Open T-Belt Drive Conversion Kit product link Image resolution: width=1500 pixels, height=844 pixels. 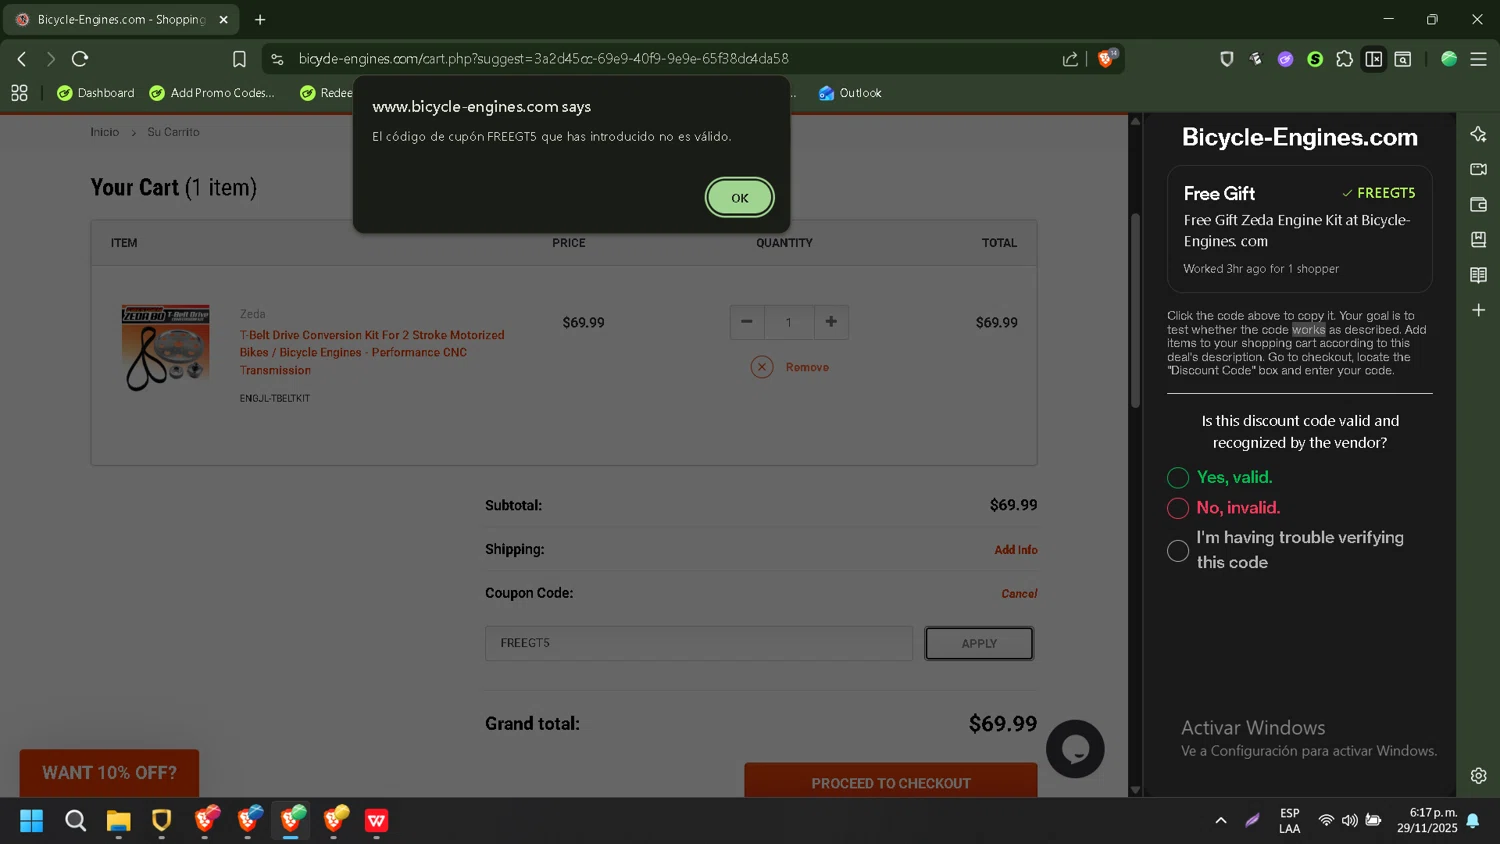[372, 352]
